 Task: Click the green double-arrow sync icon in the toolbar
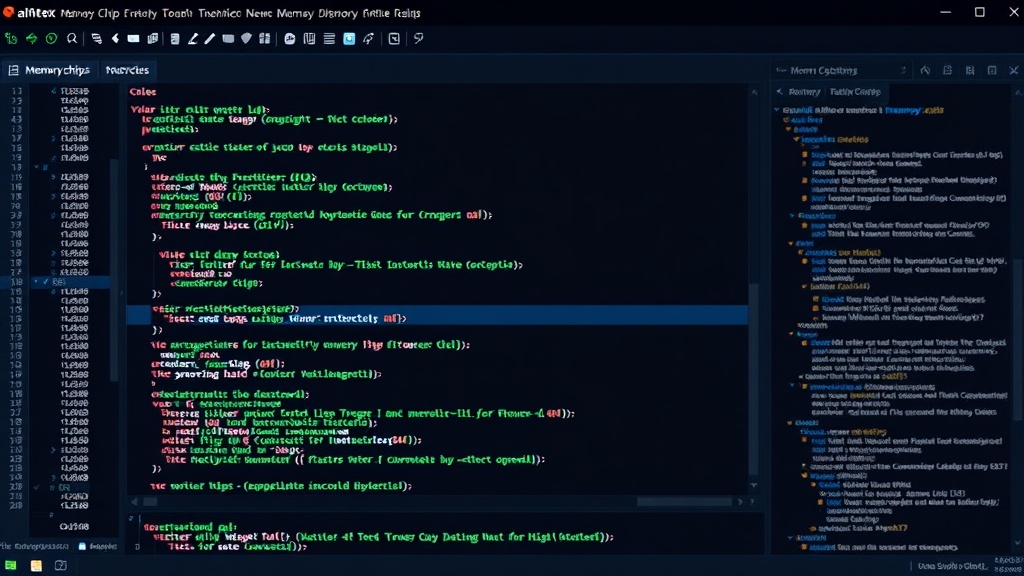(x=31, y=39)
